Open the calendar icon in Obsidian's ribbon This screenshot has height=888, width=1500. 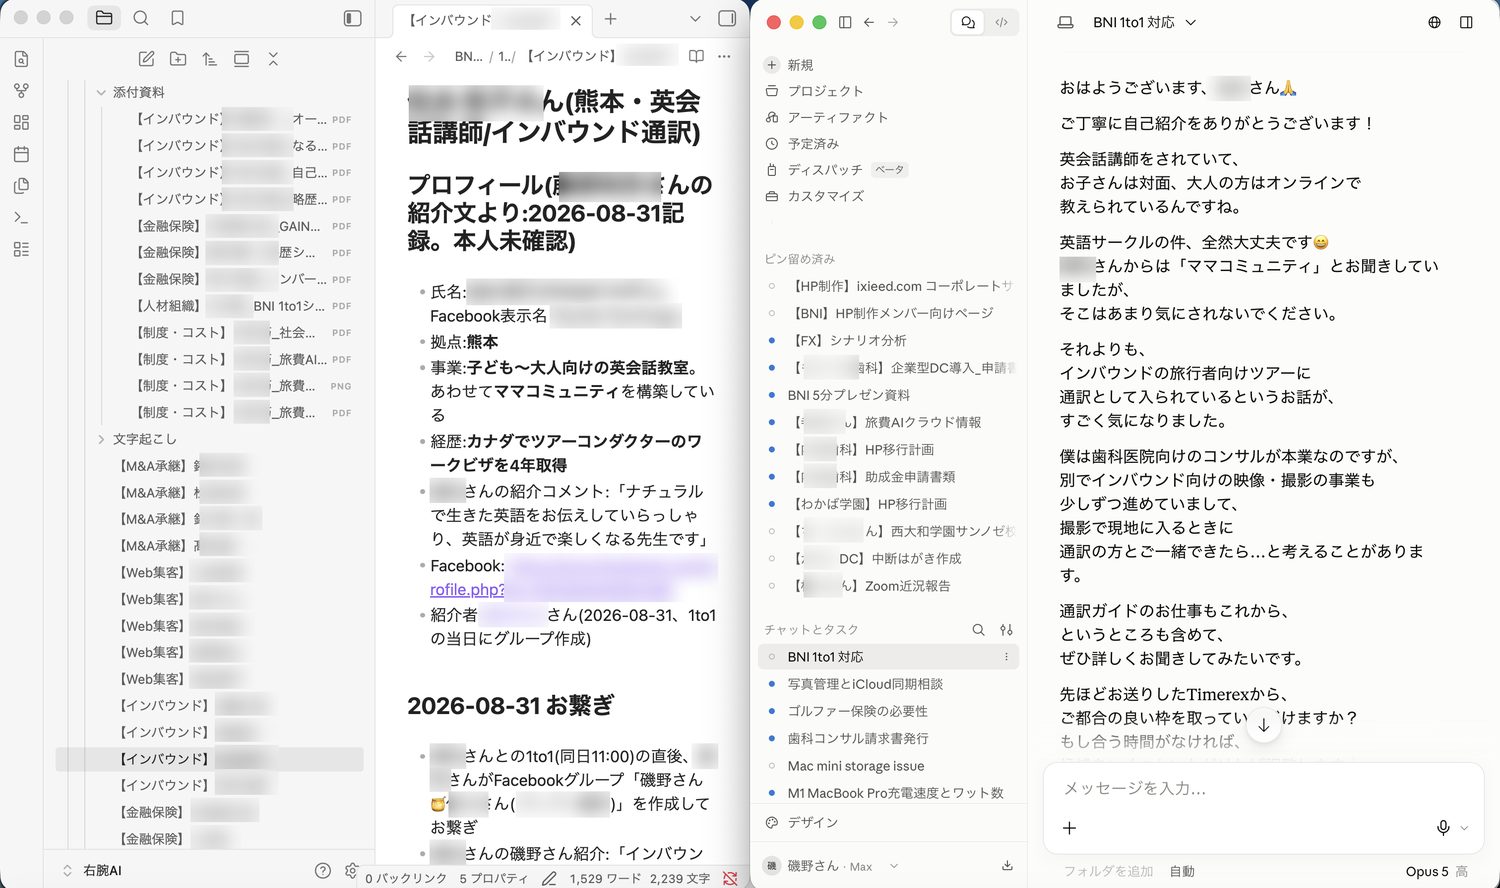[22, 154]
